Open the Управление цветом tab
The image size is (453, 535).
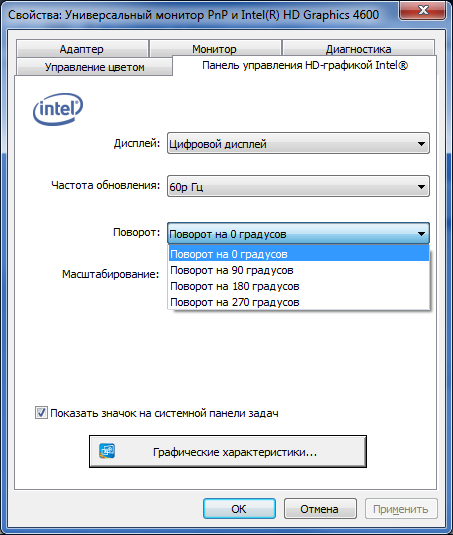[94, 67]
